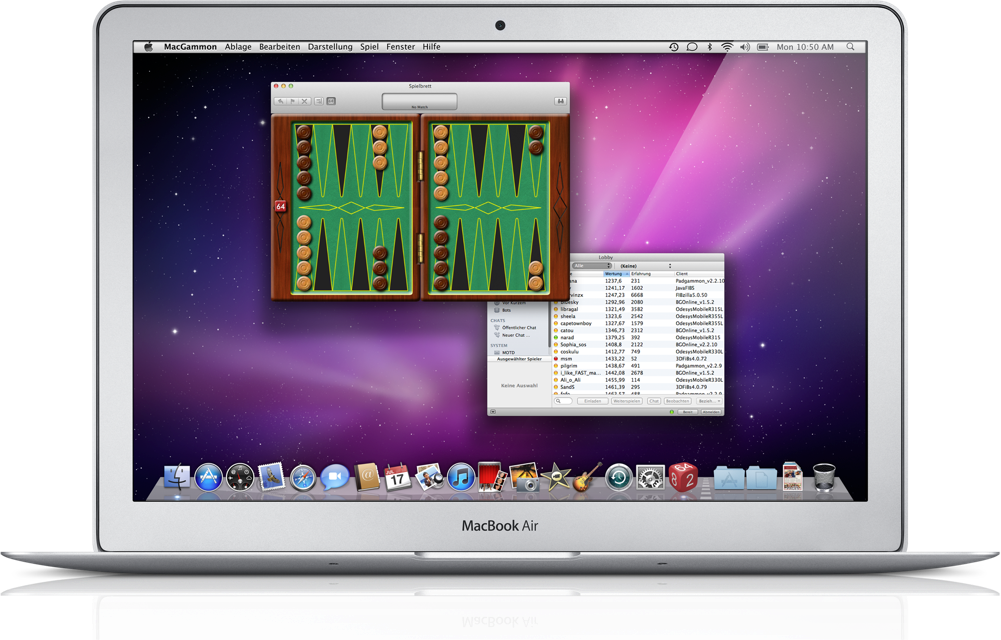Open iCal from the Dock

point(397,477)
